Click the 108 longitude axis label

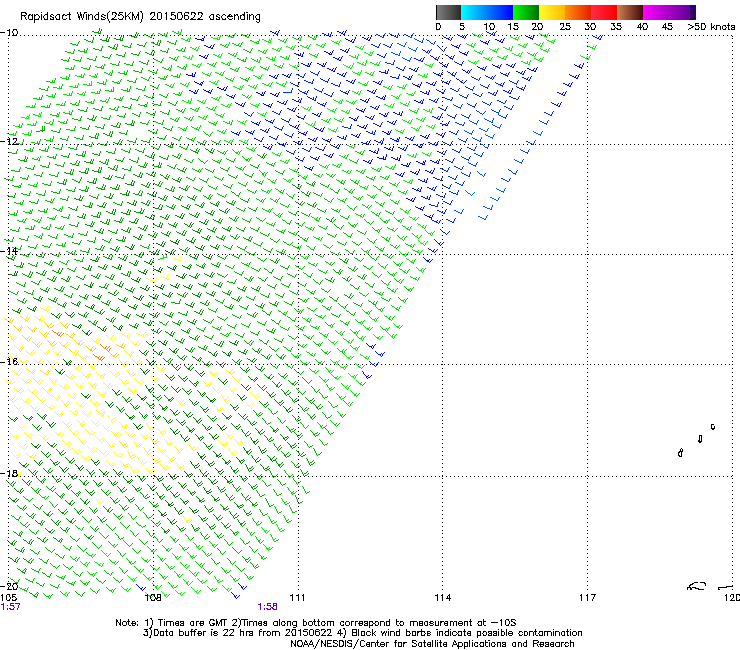(153, 598)
